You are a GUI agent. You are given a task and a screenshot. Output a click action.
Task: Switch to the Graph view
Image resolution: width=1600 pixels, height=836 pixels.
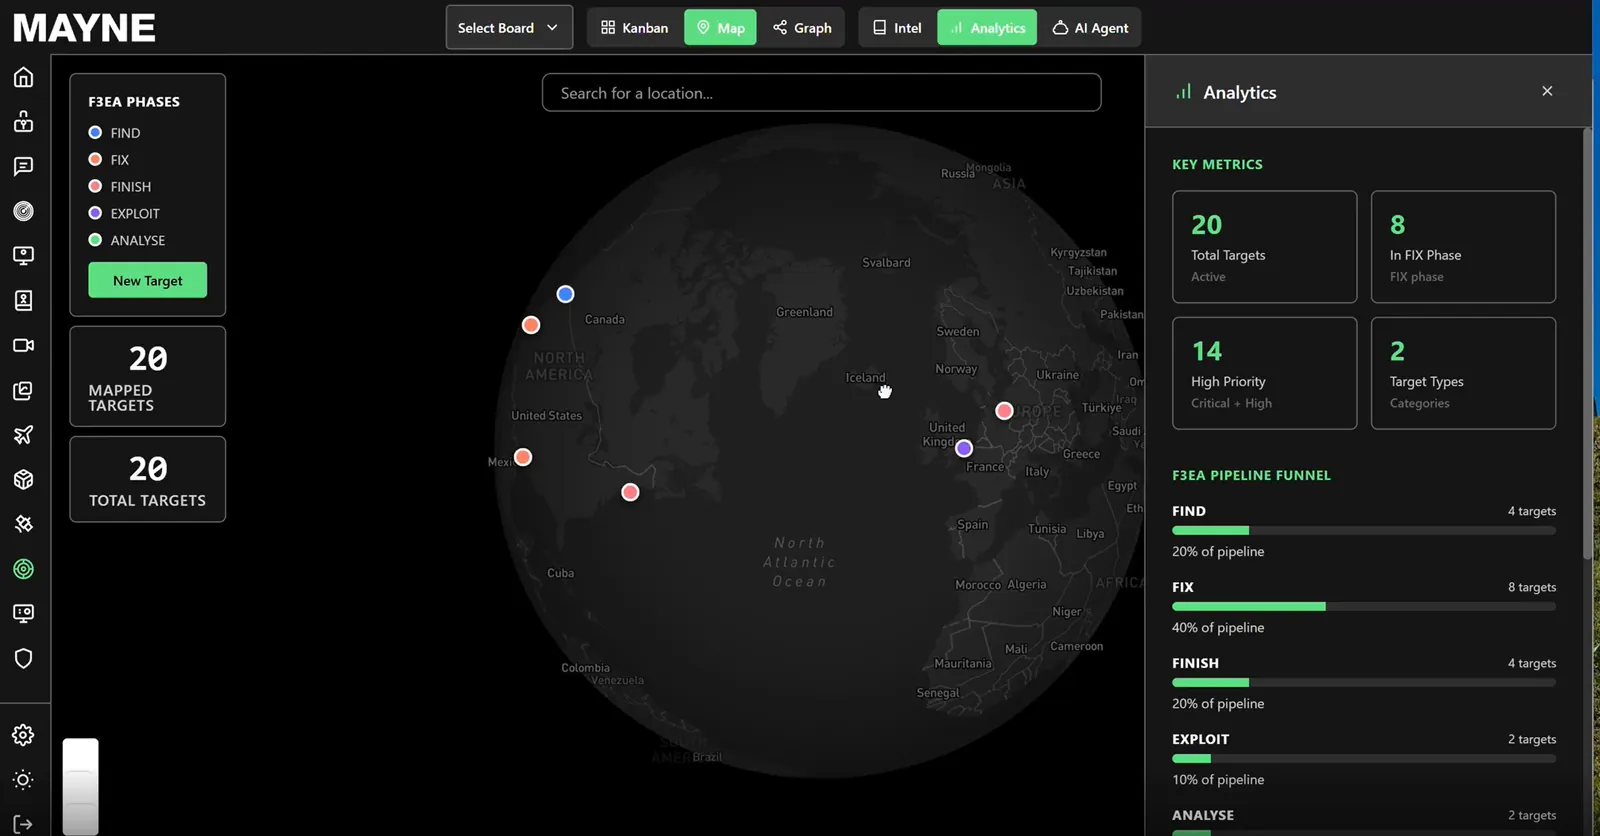[x=802, y=27]
